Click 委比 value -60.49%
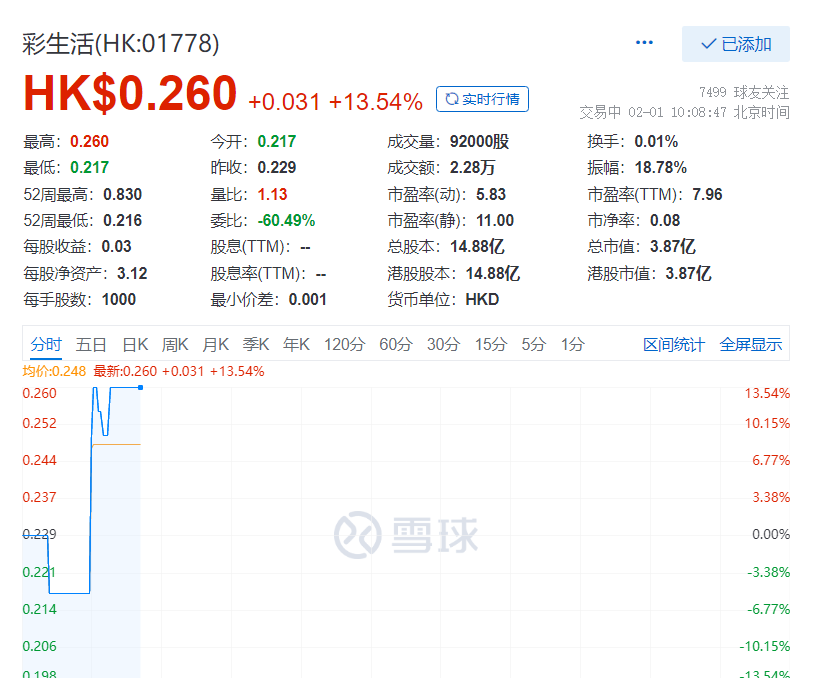 click(286, 220)
